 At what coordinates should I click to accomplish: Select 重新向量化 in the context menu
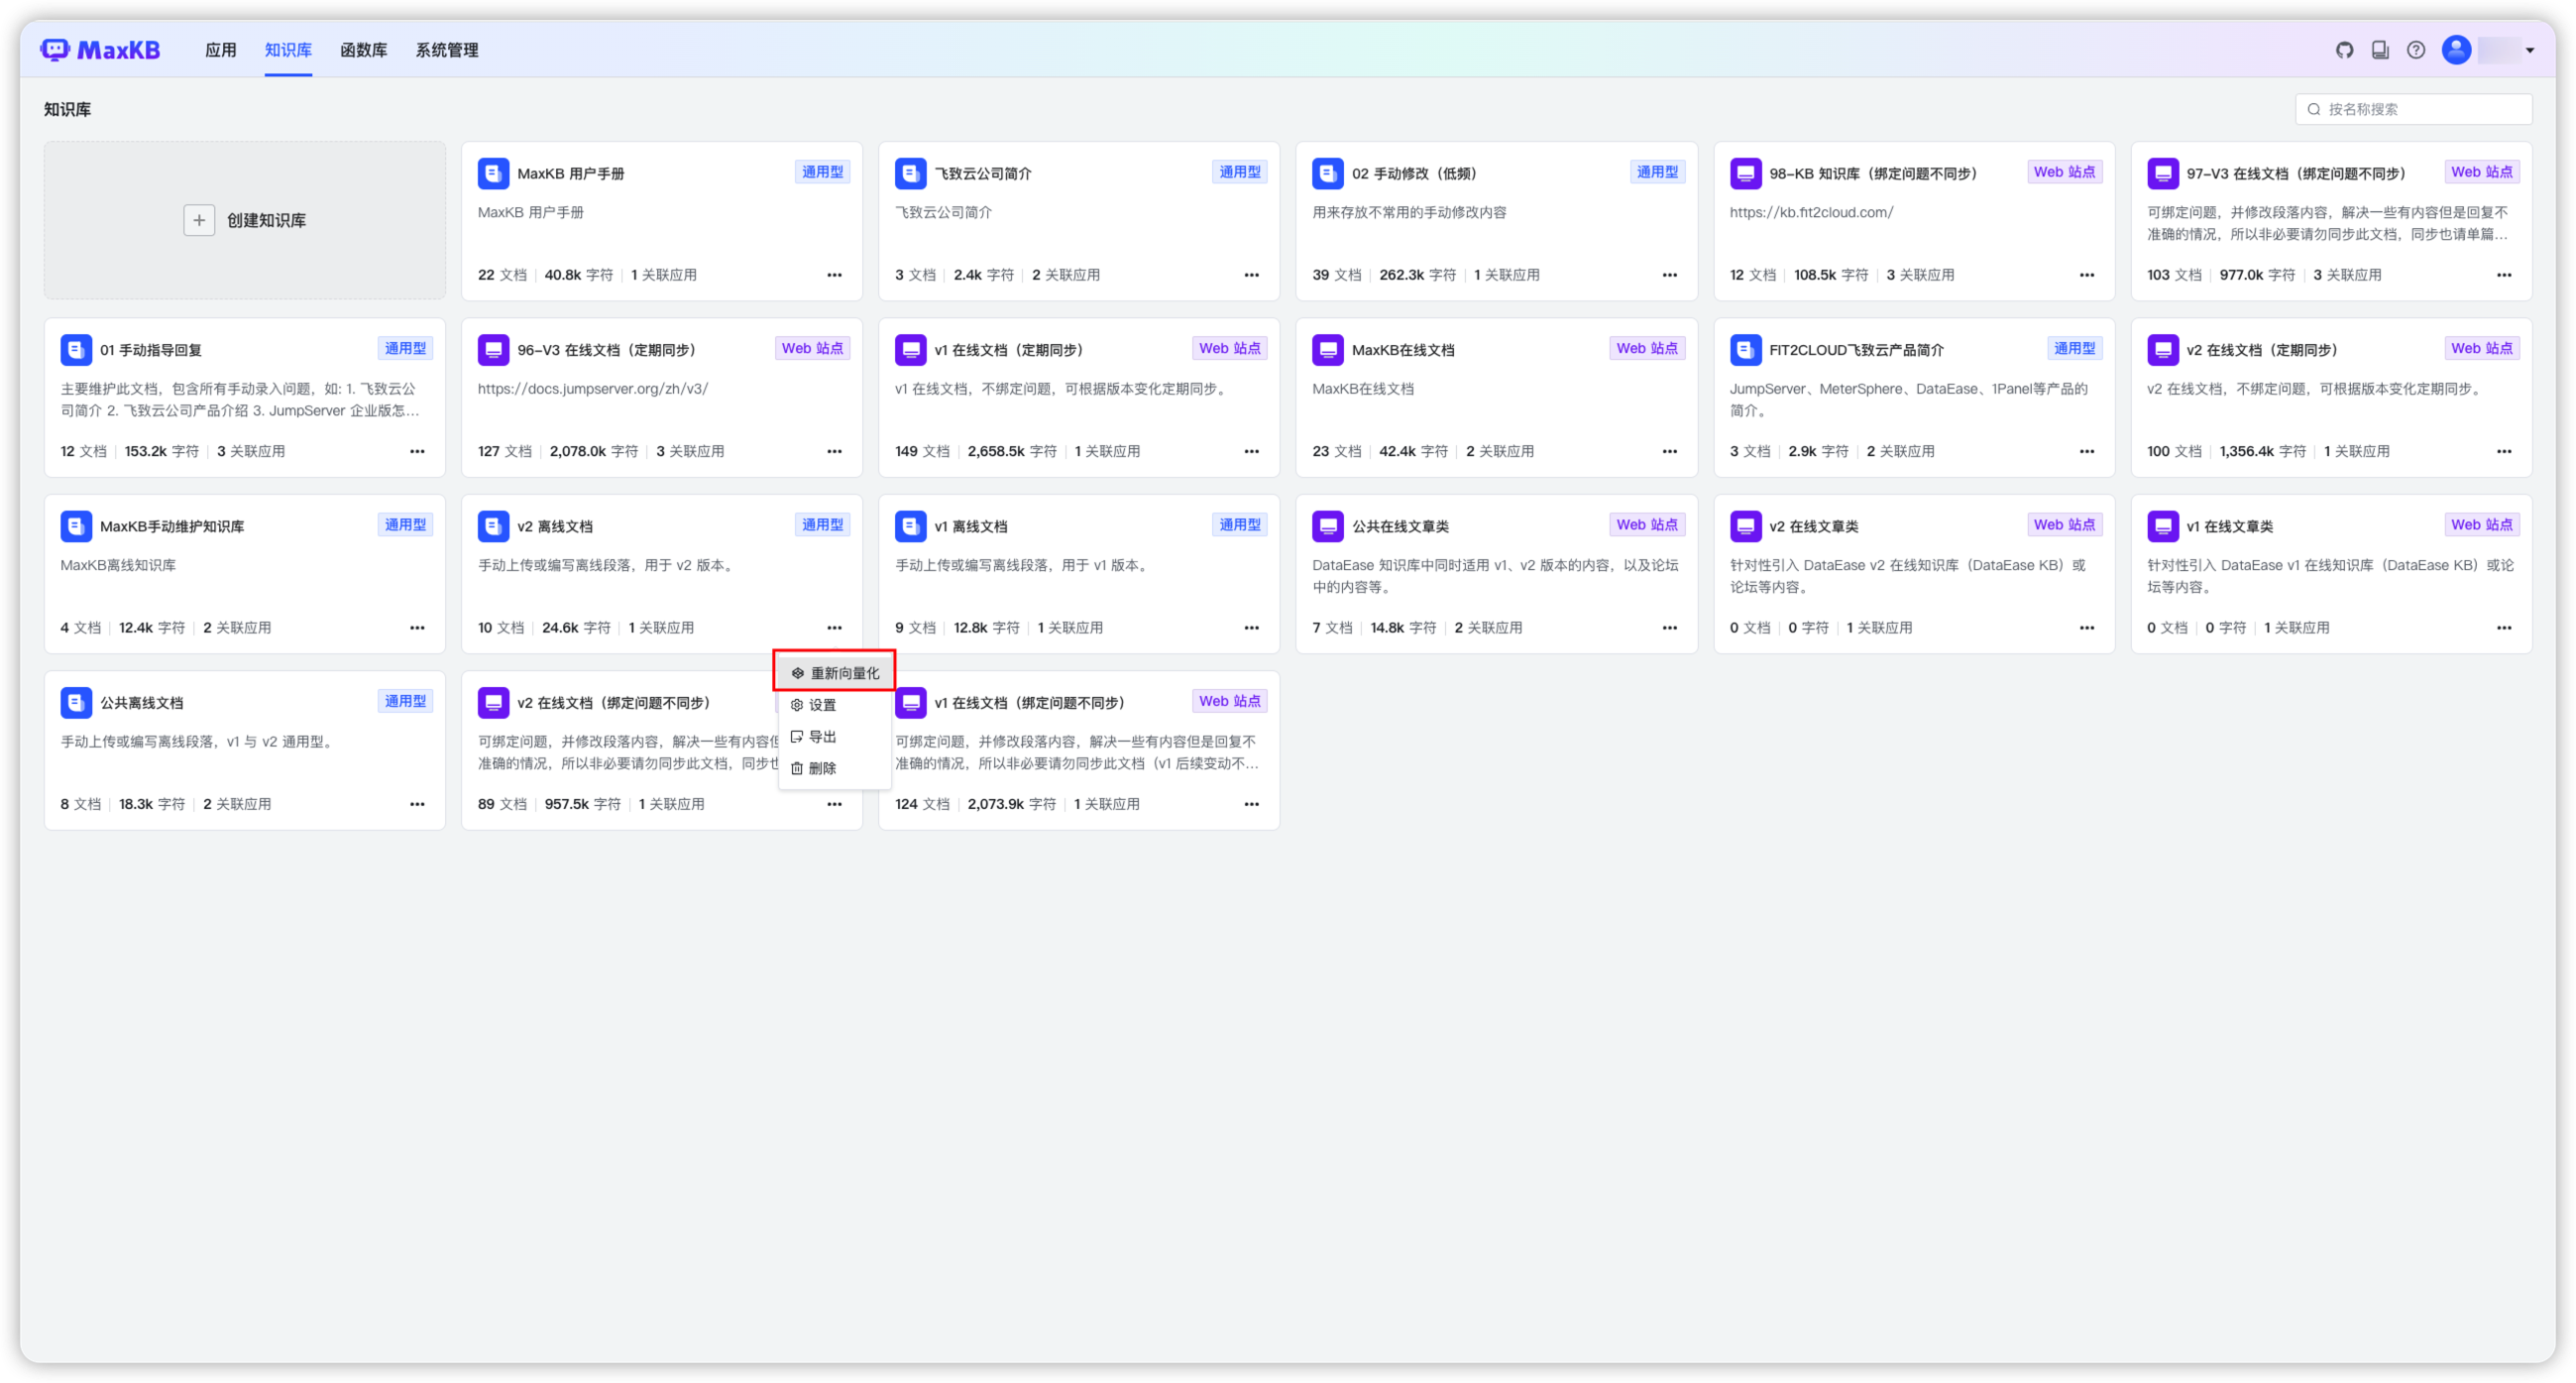835,673
